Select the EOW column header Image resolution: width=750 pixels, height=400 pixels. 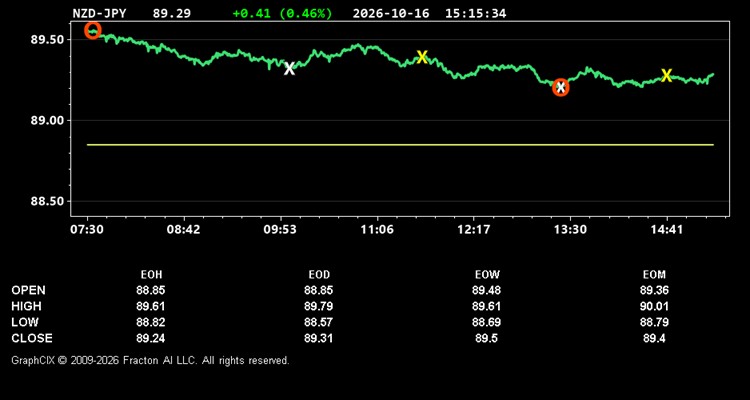487,275
